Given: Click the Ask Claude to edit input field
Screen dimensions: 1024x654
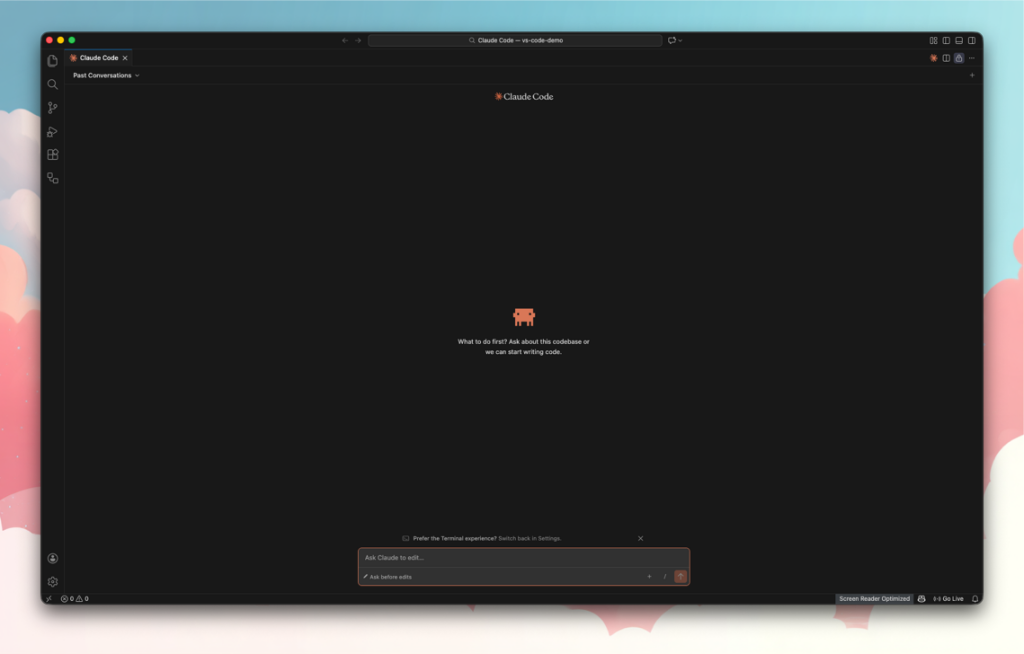Looking at the screenshot, I should [500, 559].
